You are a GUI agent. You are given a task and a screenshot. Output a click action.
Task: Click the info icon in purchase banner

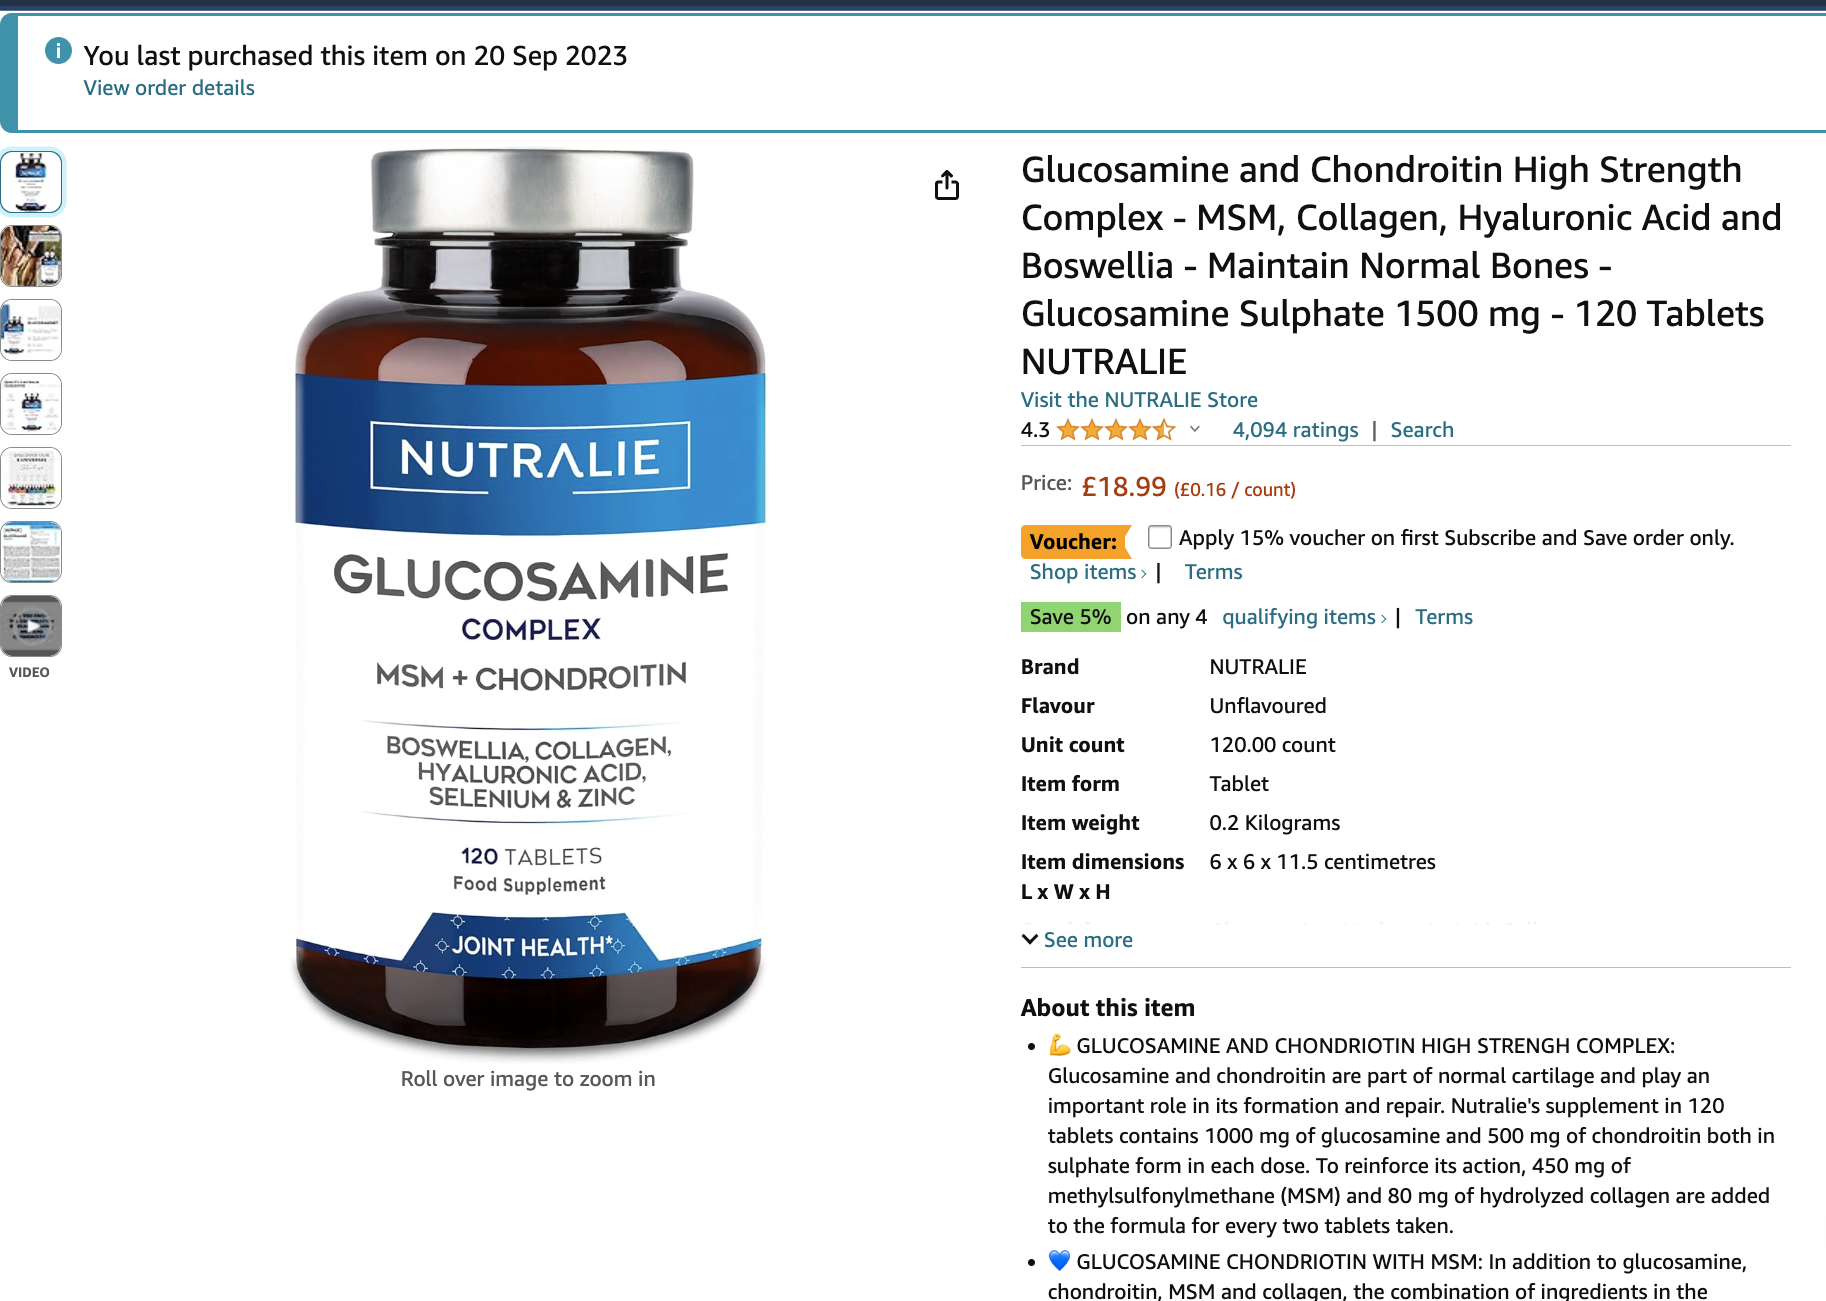(x=59, y=50)
